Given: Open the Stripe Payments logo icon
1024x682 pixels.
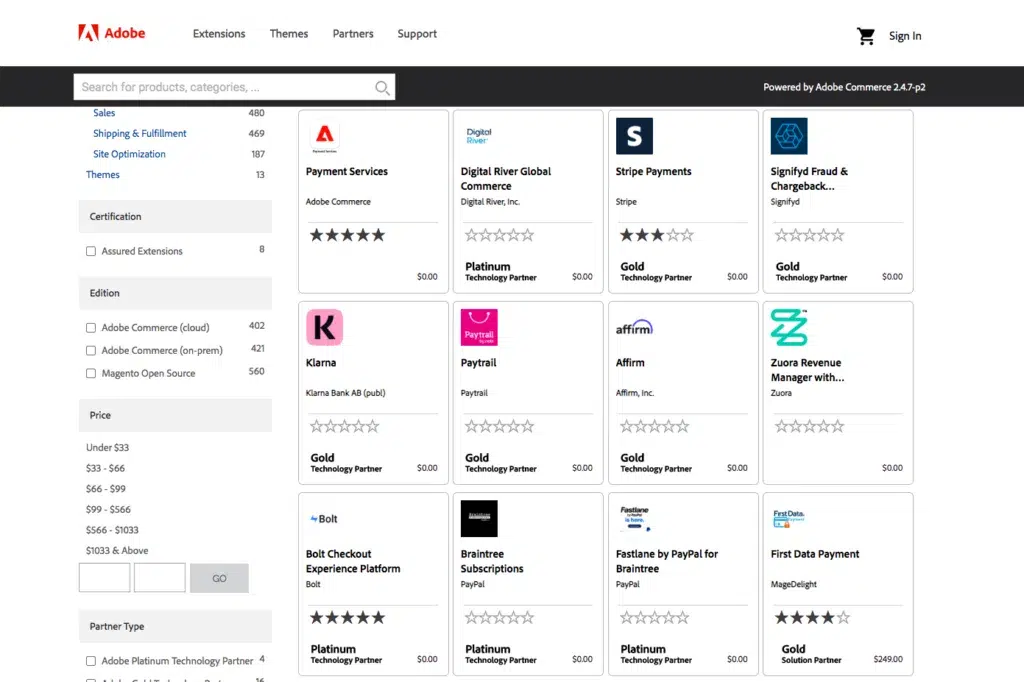Looking at the screenshot, I should [634, 136].
